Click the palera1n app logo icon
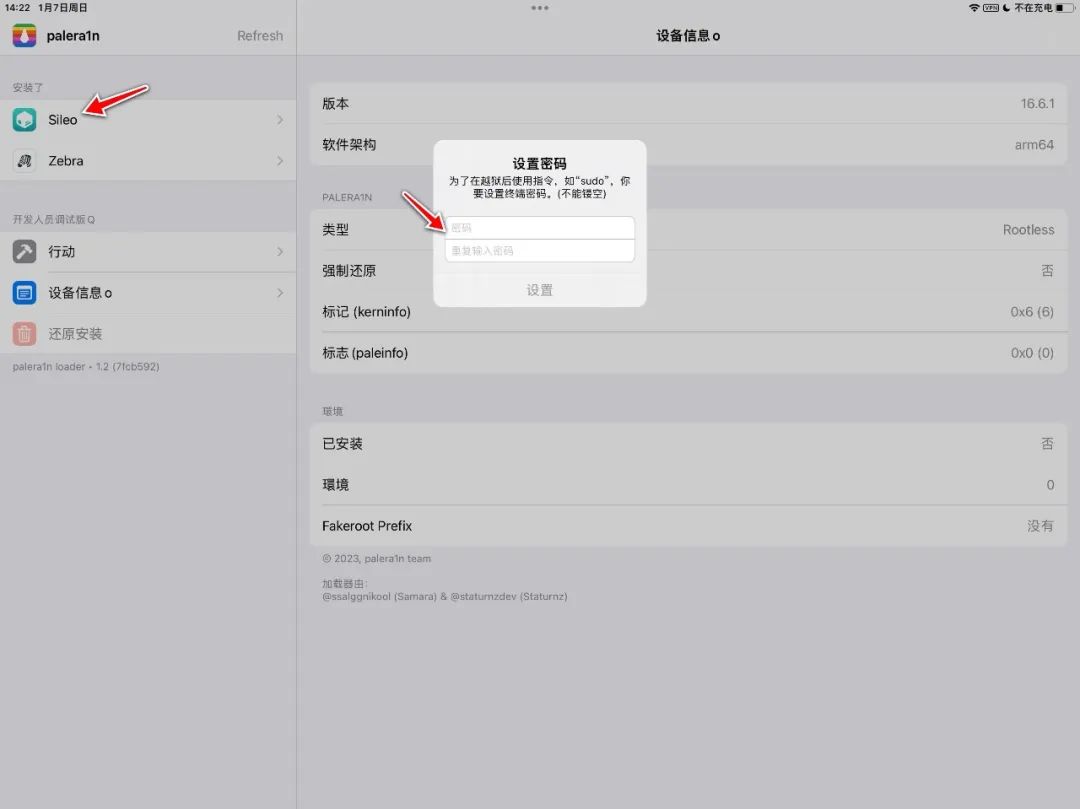The width and height of the screenshot is (1080, 809). coord(24,35)
